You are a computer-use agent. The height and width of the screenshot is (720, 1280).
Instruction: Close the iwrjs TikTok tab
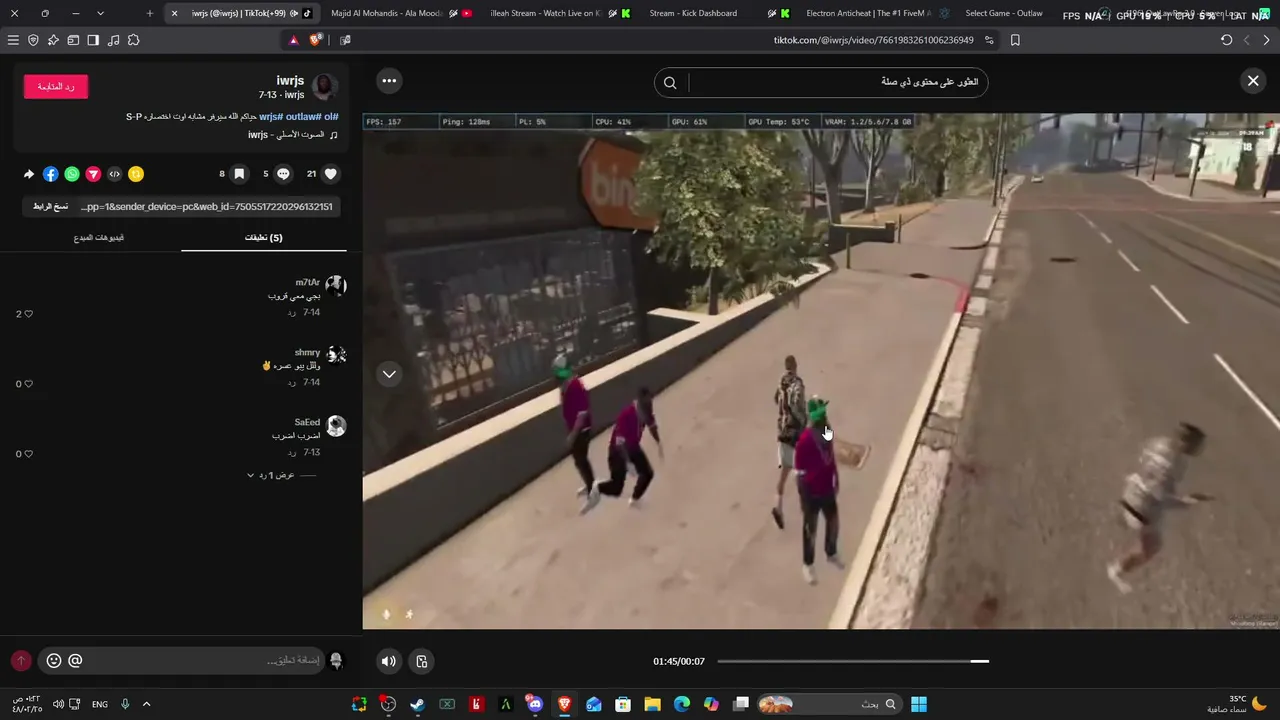[174, 13]
